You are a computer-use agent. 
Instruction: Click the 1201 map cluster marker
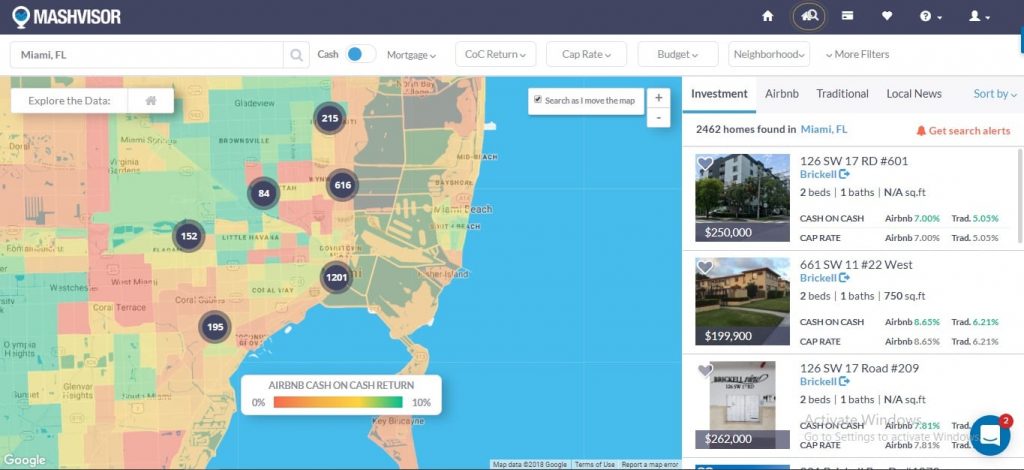click(x=337, y=278)
